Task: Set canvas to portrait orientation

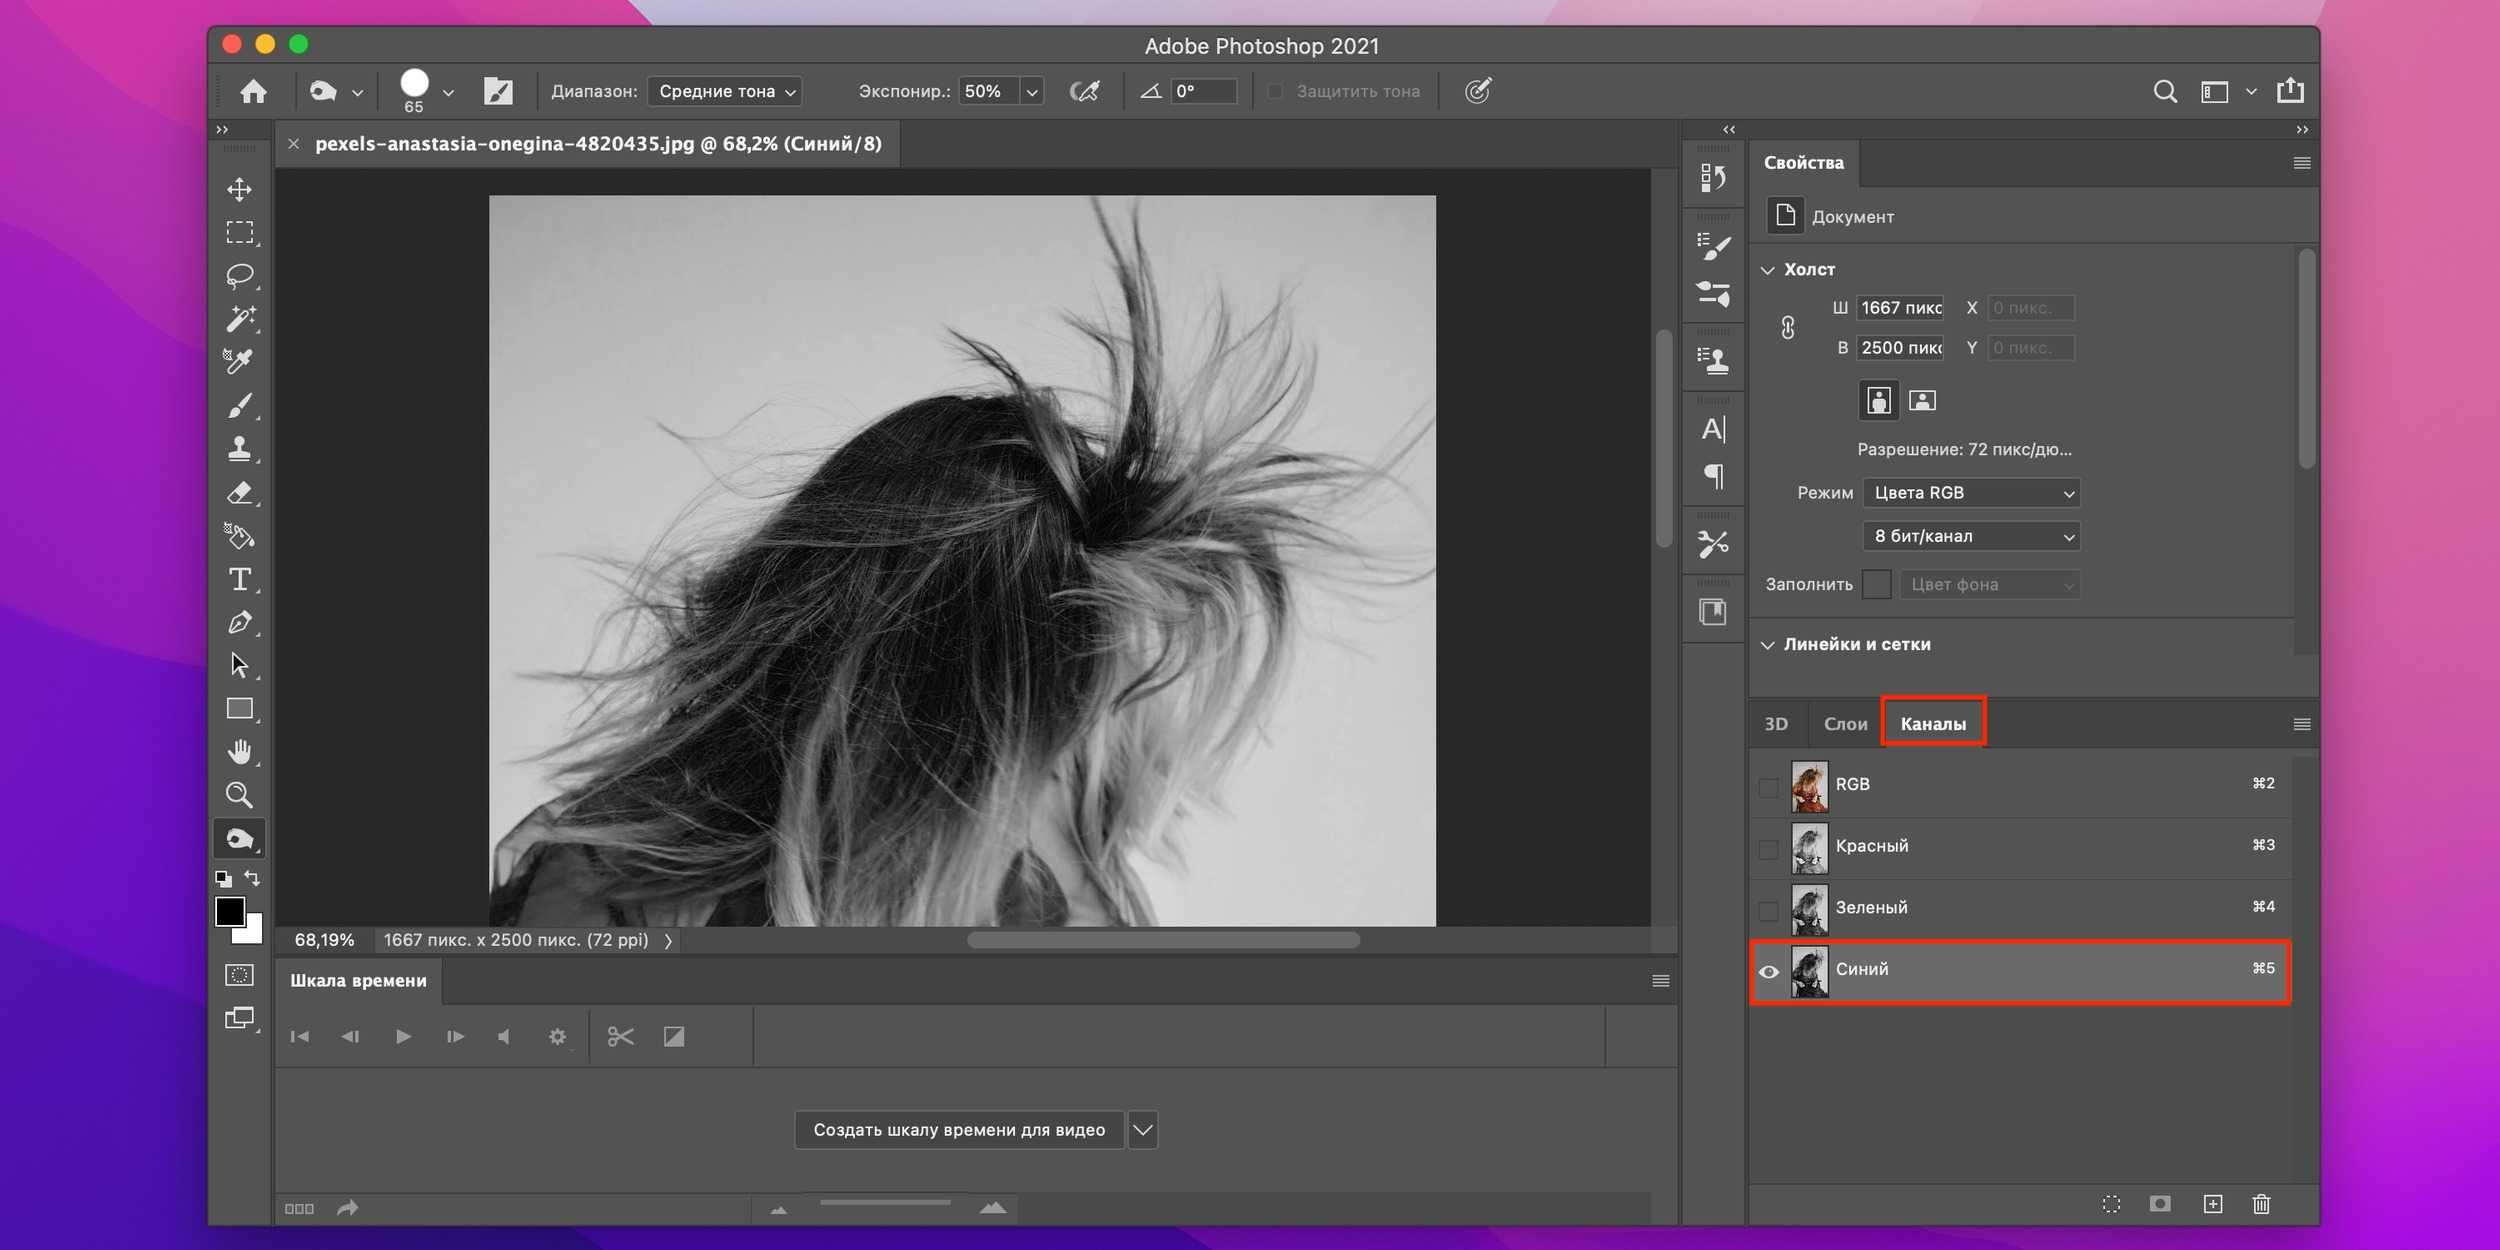Action: click(1879, 400)
